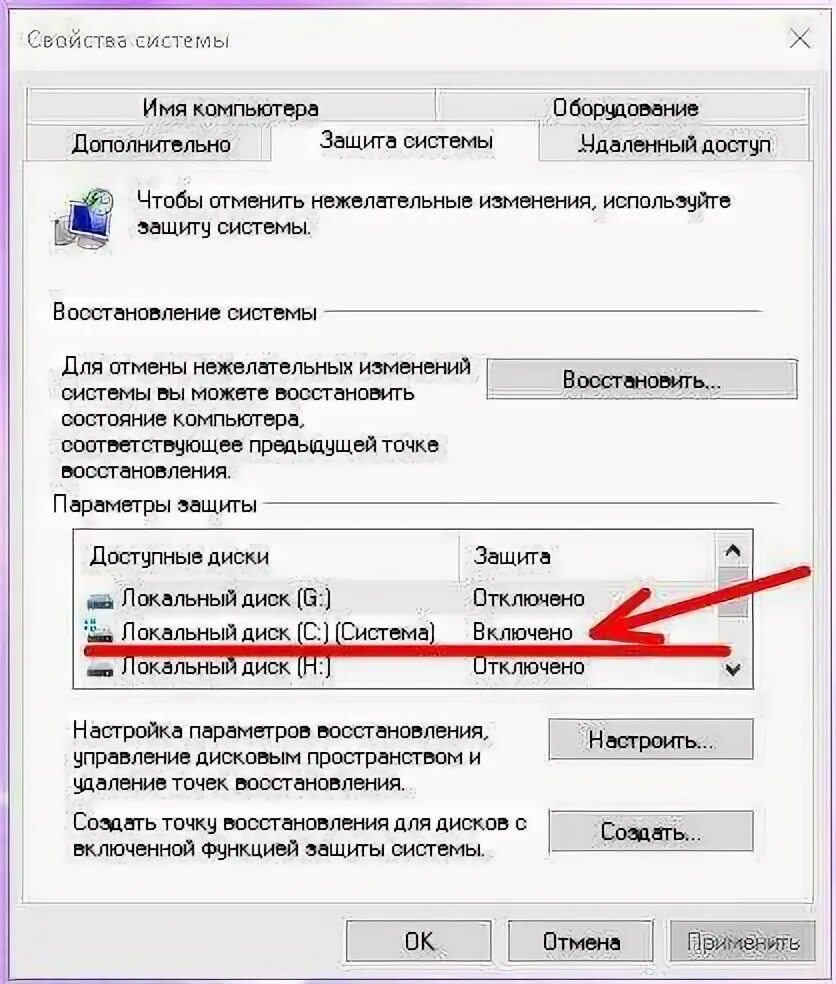
Task: Click the drive icon for disk G:
Action: [100, 601]
